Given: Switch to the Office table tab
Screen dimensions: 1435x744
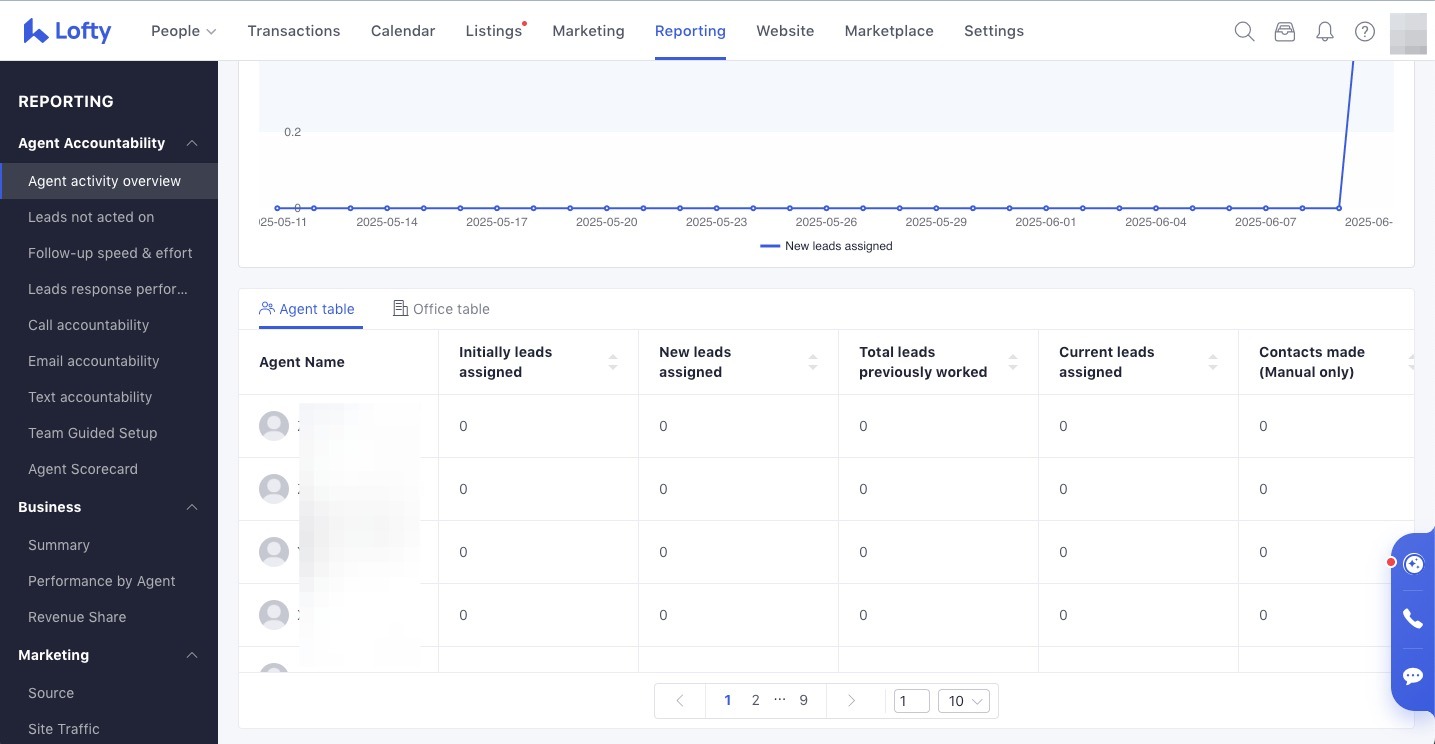Looking at the screenshot, I should pos(441,309).
